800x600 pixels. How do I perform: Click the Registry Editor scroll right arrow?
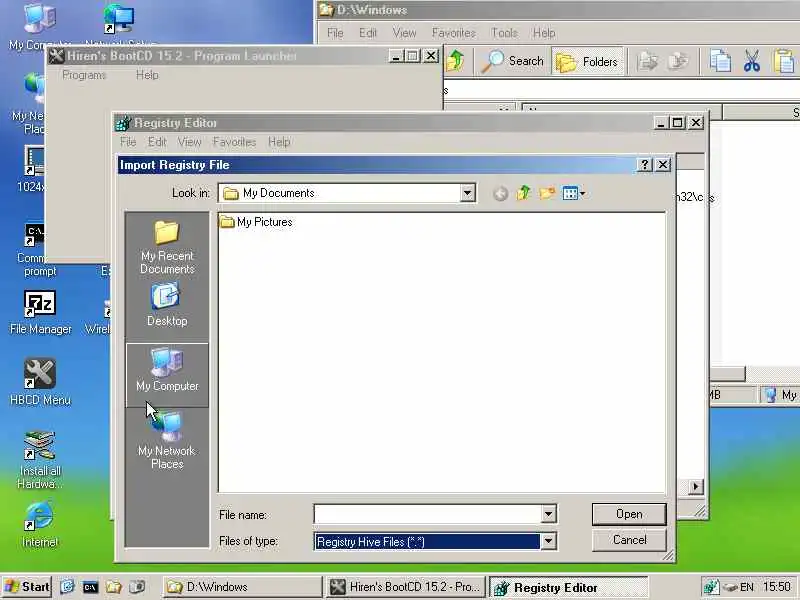[x=695, y=487]
